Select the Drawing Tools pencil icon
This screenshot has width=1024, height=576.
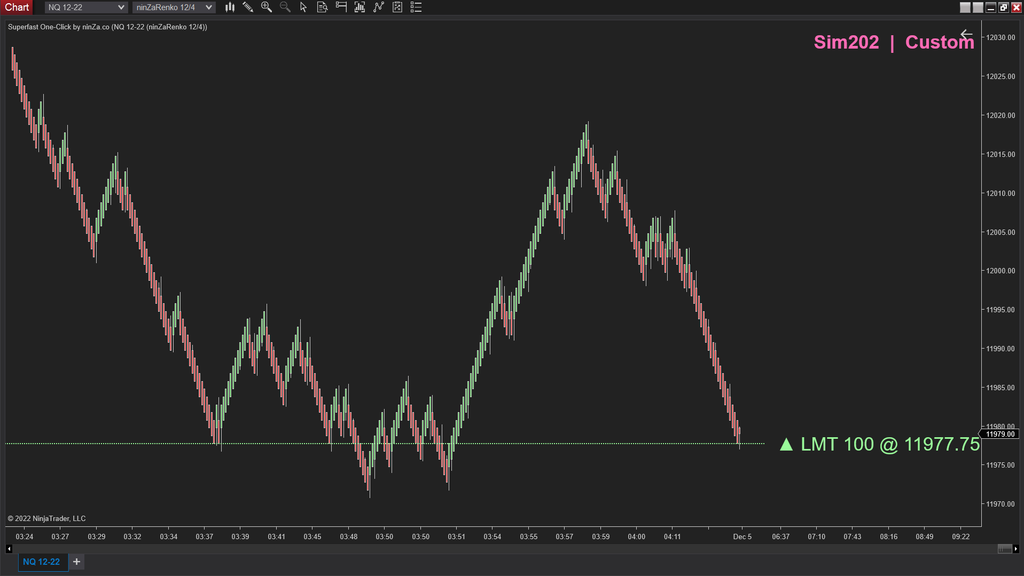tap(247, 7)
